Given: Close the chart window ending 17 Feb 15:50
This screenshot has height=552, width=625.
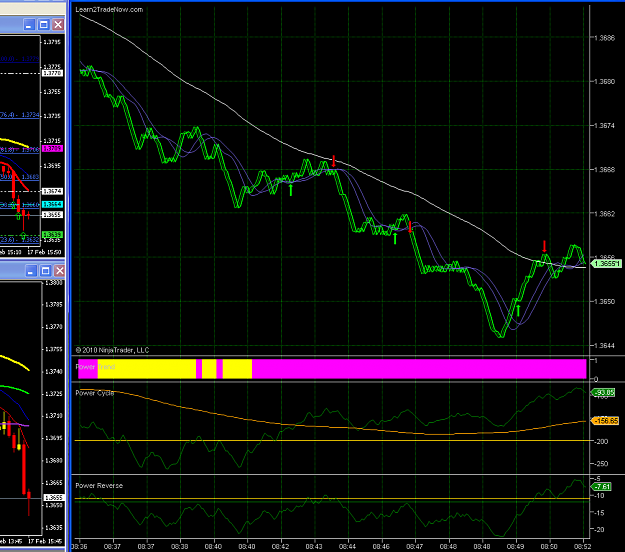Looking at the screenshot, I should click(58, 25).
